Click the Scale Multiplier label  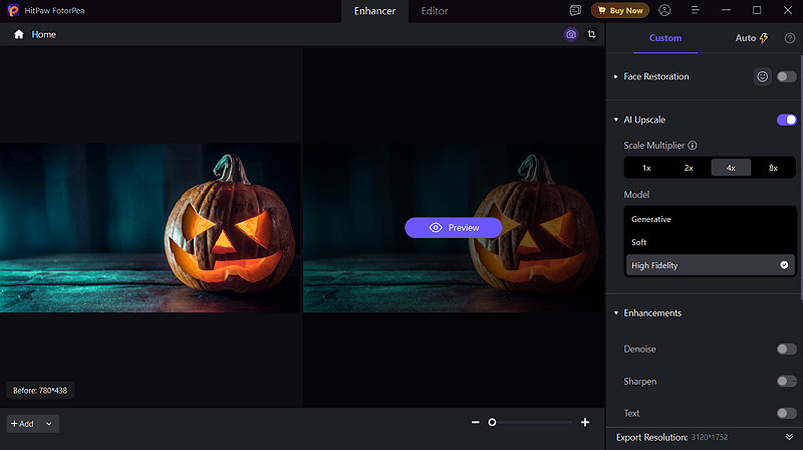(653, 145)
